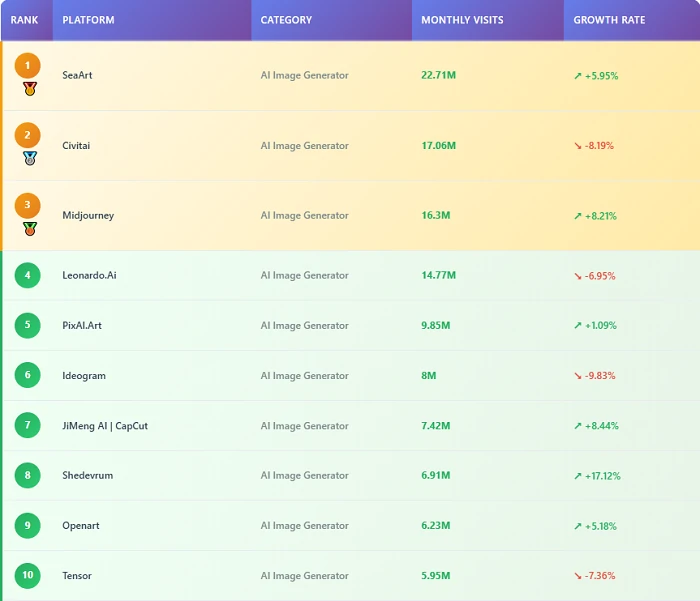
Task: Click the gold medal icon under rank 1
Action: 29,89
